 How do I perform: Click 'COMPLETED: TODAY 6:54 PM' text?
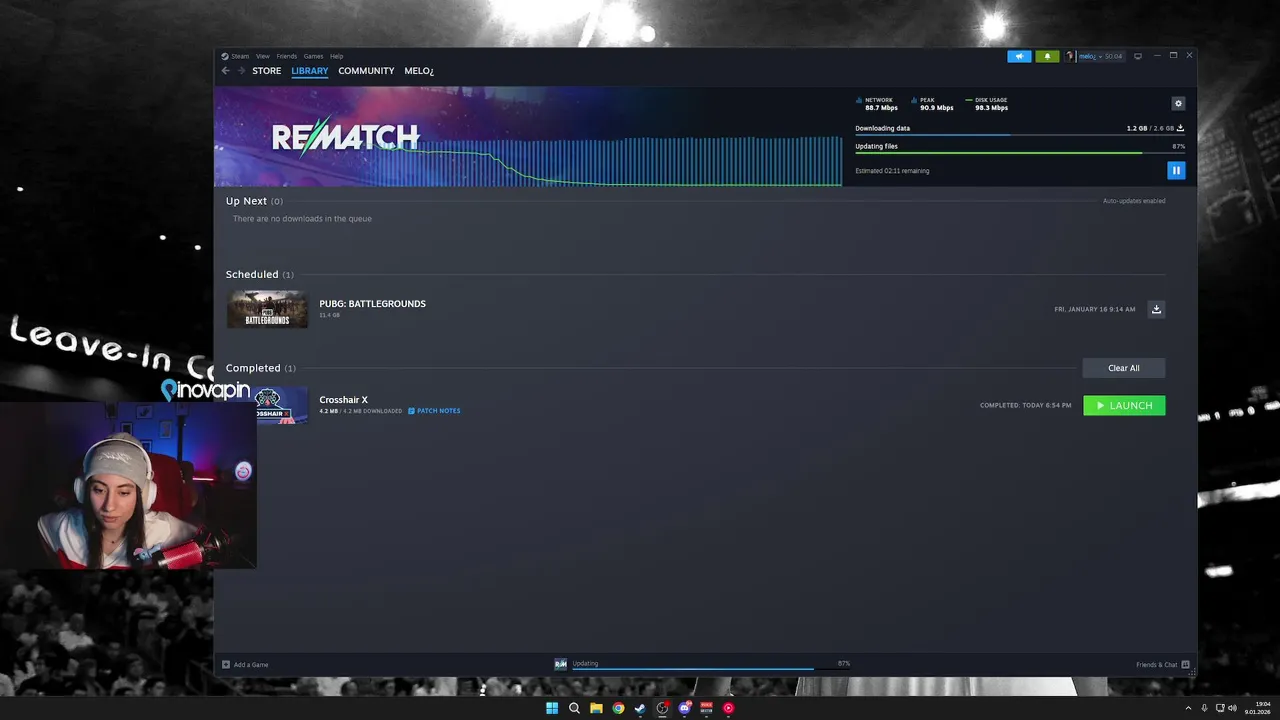tap(1025, 405)
